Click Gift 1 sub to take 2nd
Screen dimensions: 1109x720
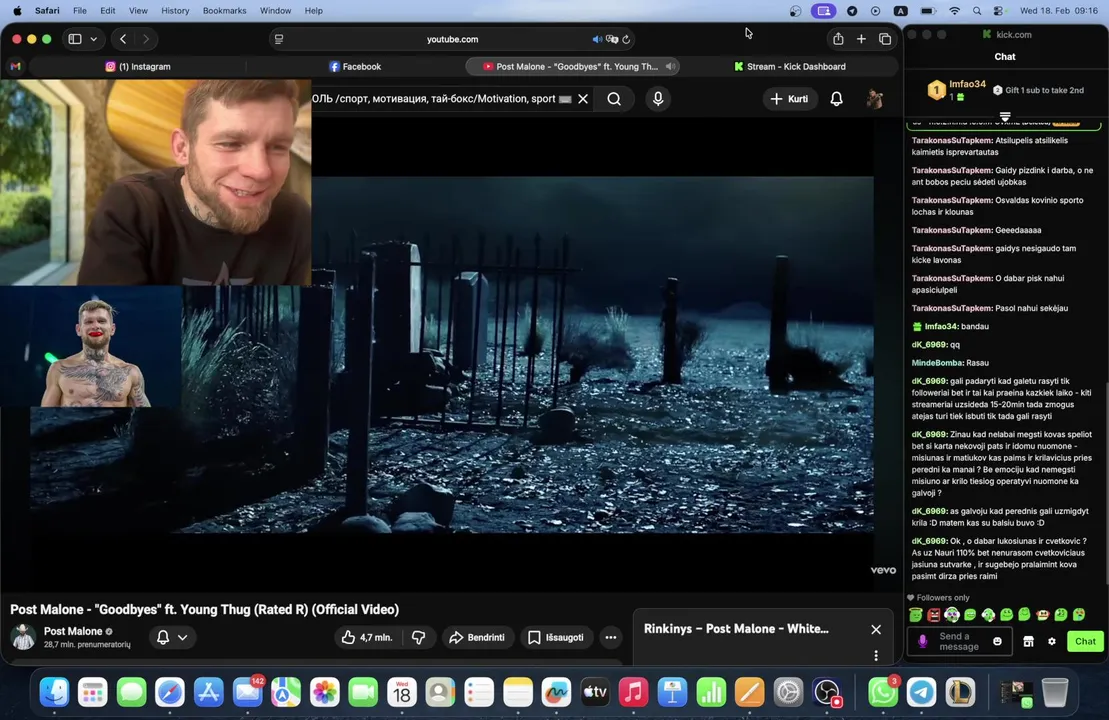[1038, 90]
